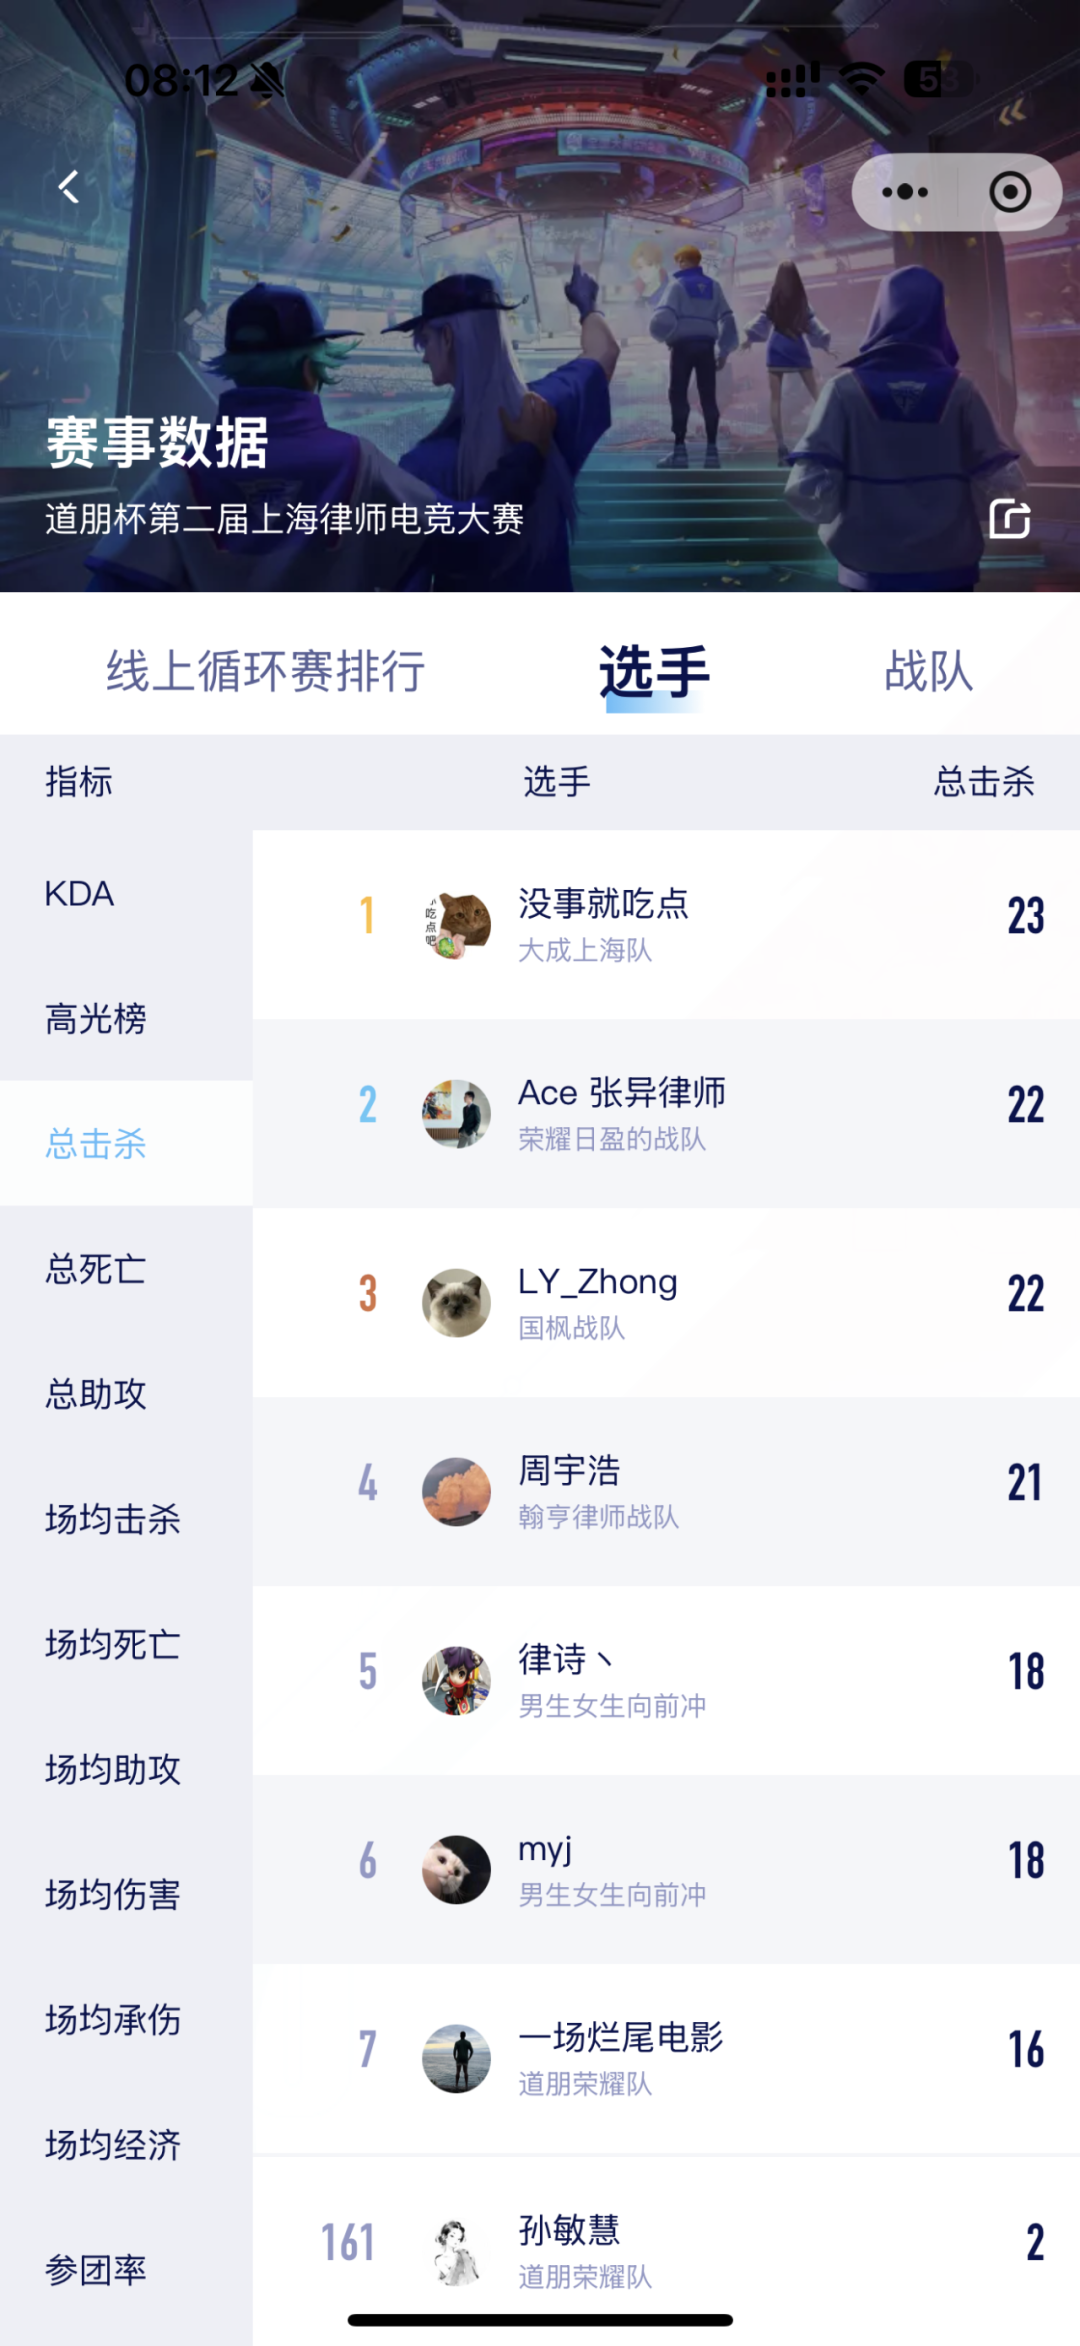Close mini program via target circle icon
This screenshot has height=2346, width=1080.
pyautogui.click(x=1010, y=192)
